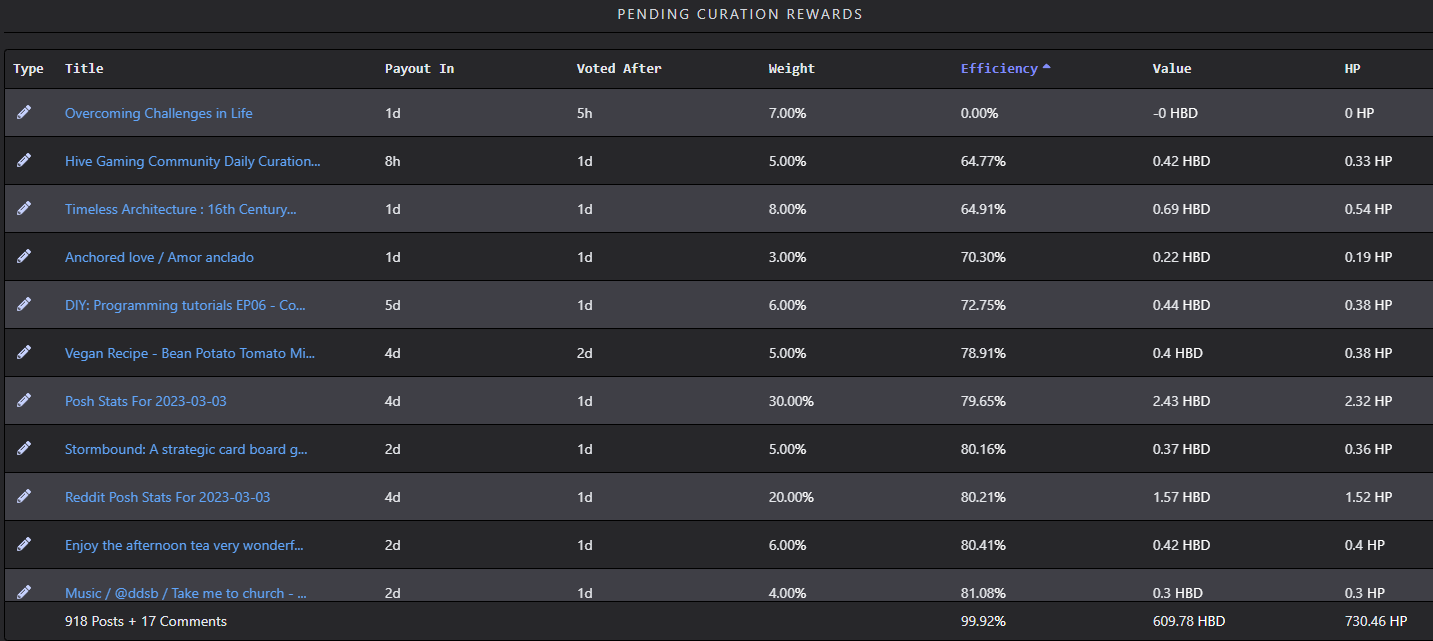Click the Title column header
The height and width of the screenshot is (641, 1433).
(84, 69)
